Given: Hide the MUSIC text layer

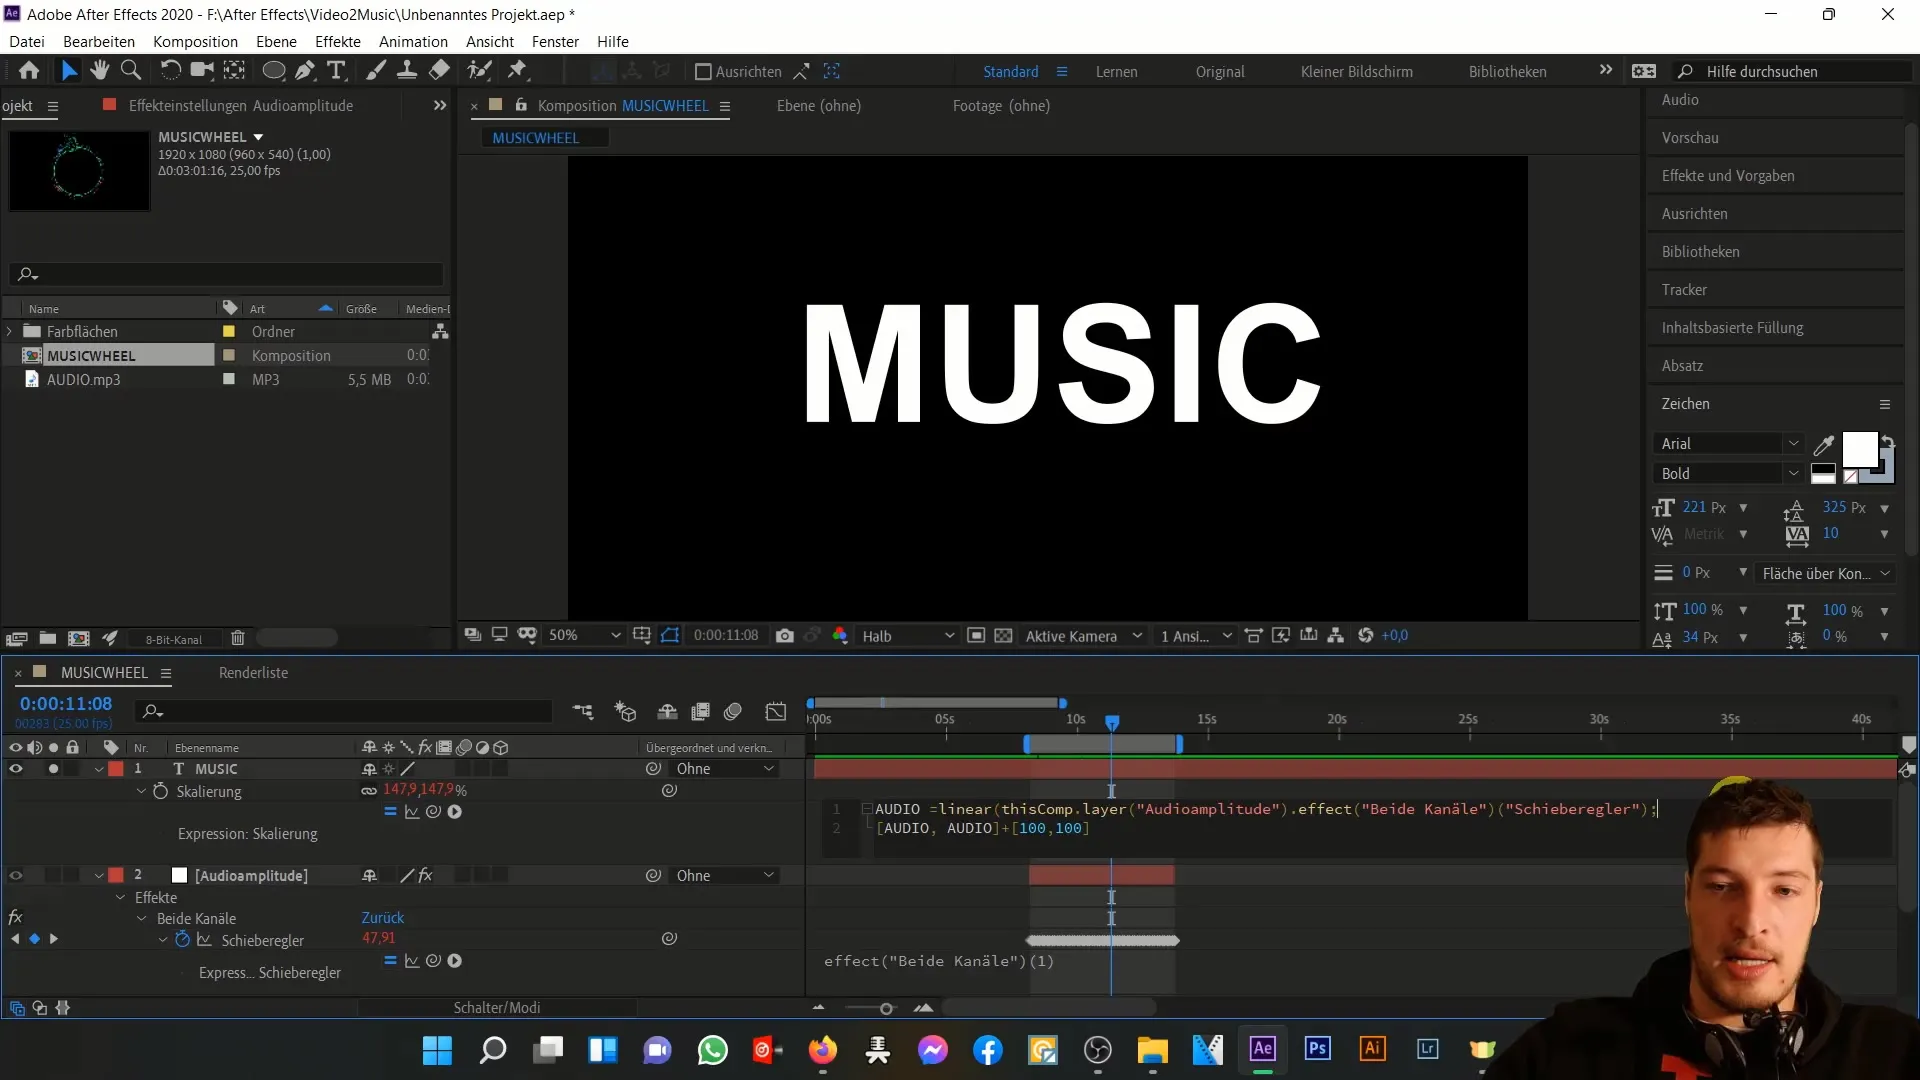Looking at the screenshot, I should click(15, 769).
